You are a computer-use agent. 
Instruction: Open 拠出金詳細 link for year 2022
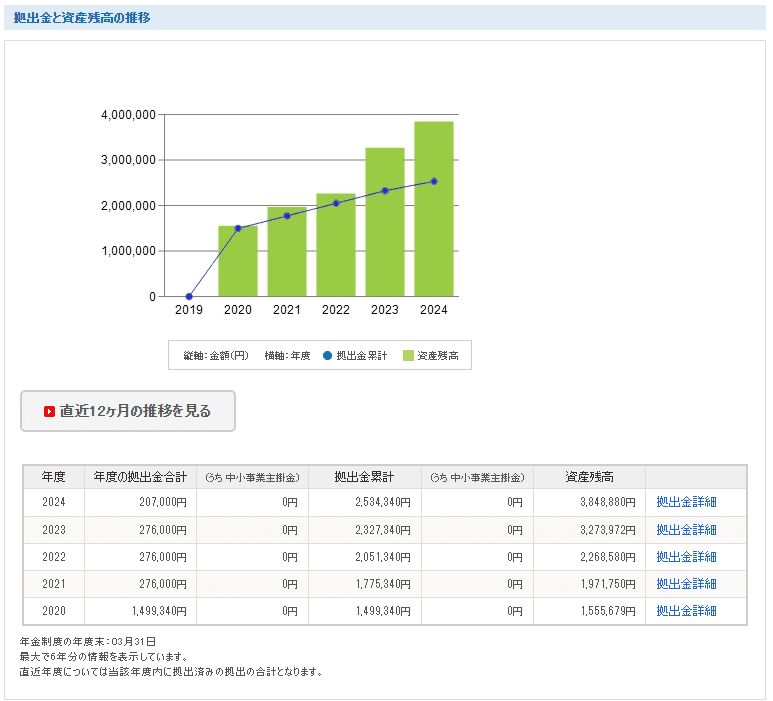[x=686, y=557]
